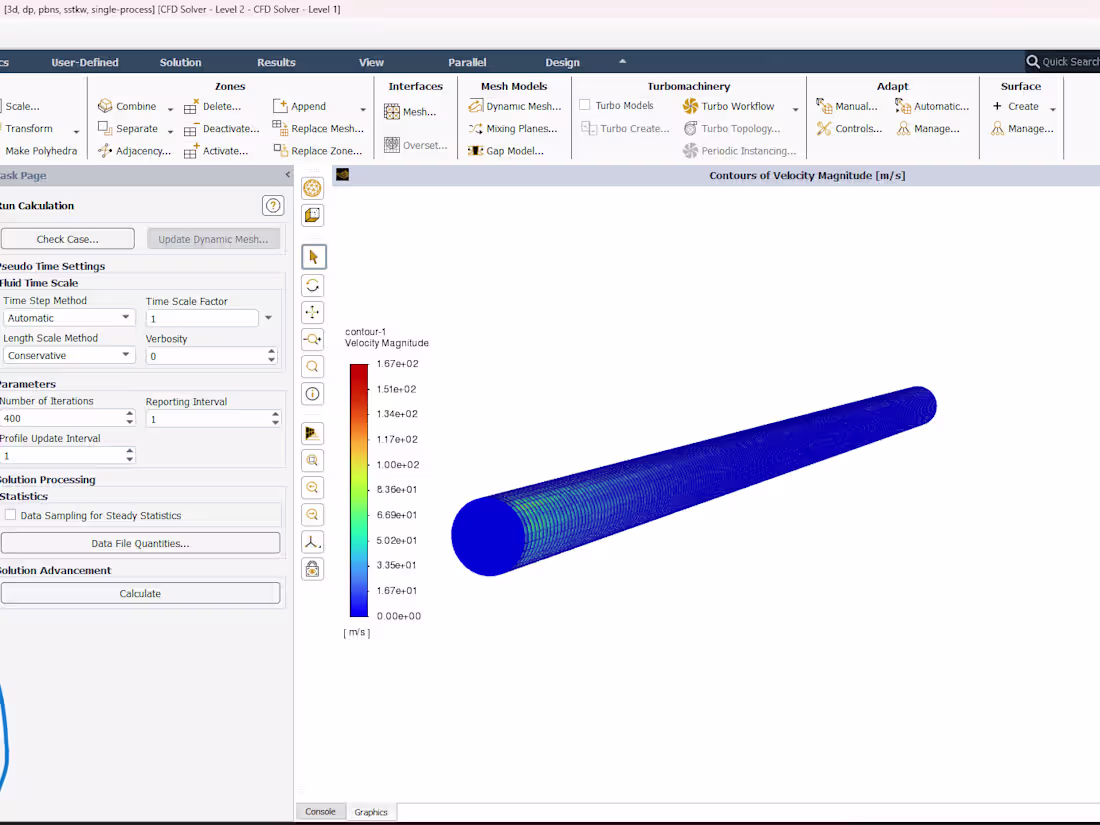The width and height of the screenshot is (1100, 825).
Task: Select the pointer/probe tool in the graphics toolbar
Action: point(312,257)
